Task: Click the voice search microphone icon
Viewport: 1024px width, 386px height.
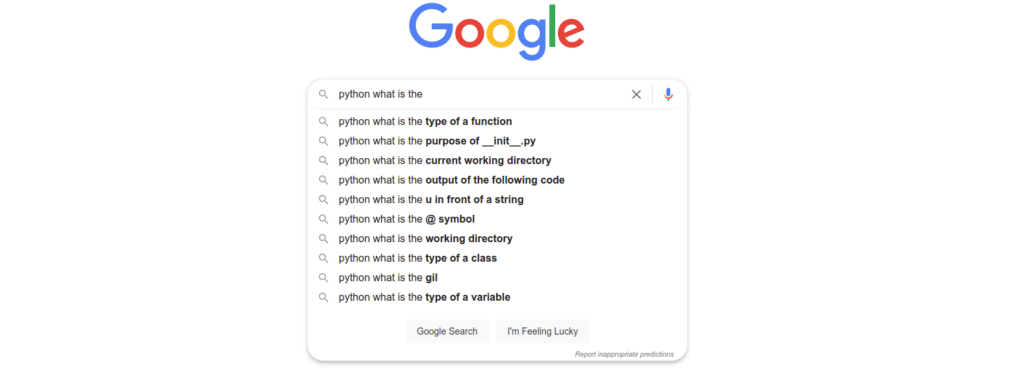Action: [668, 95]
